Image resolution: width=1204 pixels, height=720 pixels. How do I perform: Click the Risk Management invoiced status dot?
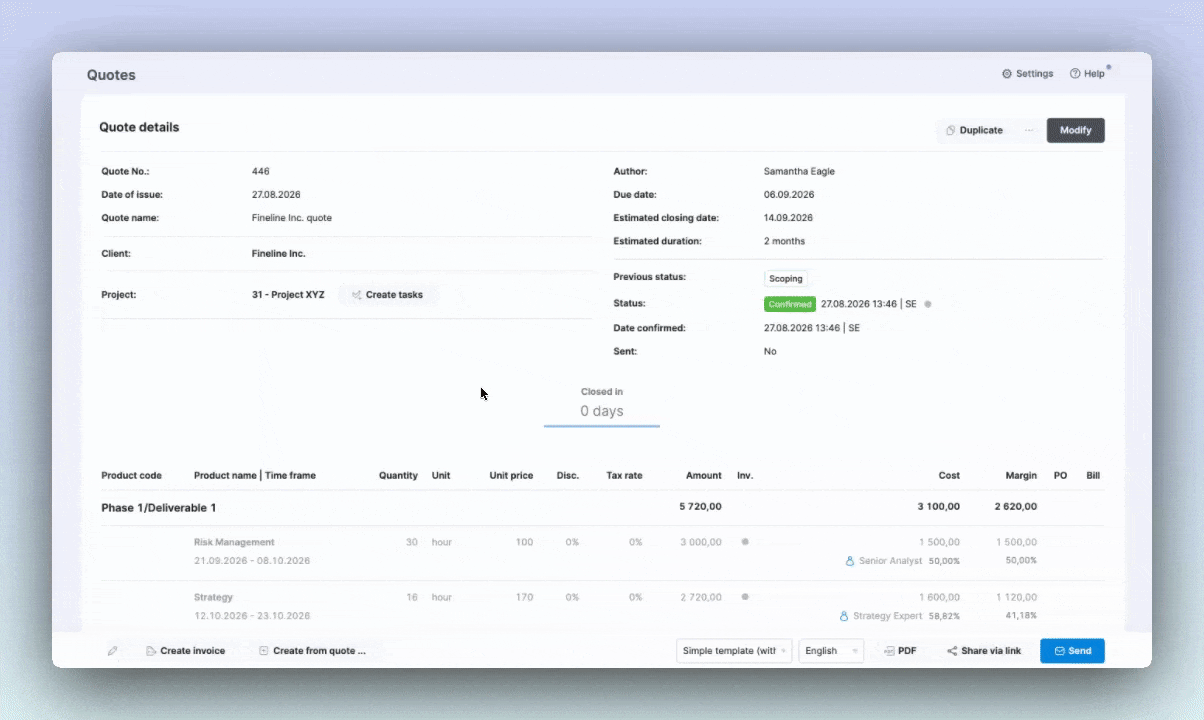pos(745,542)
